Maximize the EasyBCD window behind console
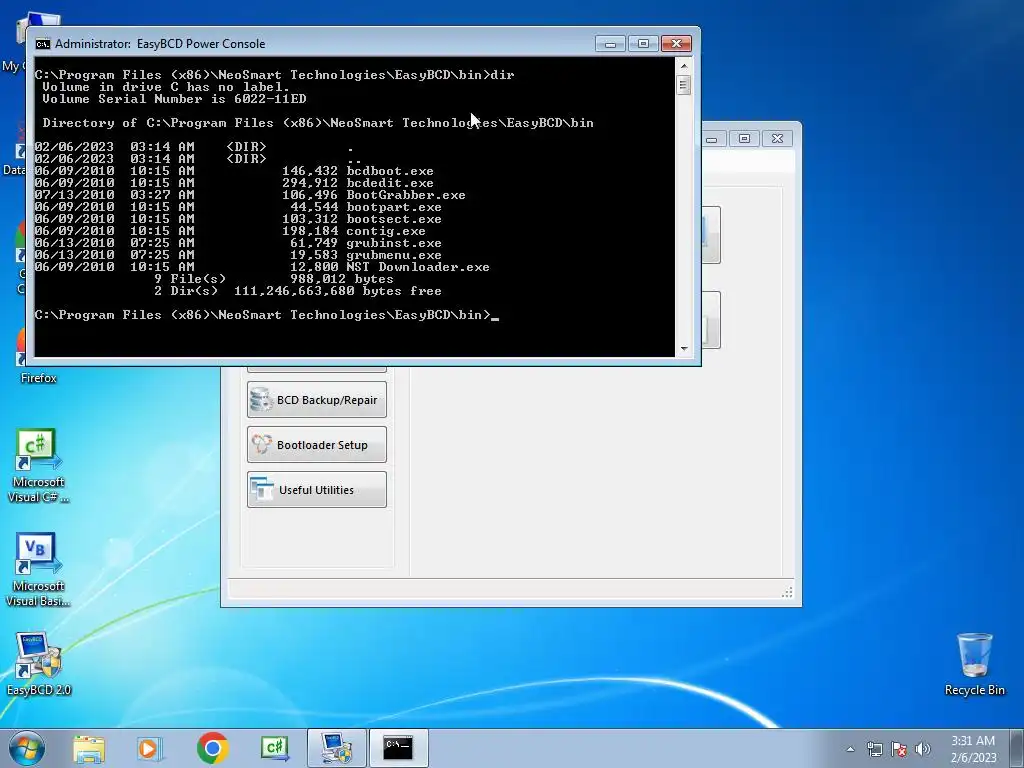 coord(744,138)
